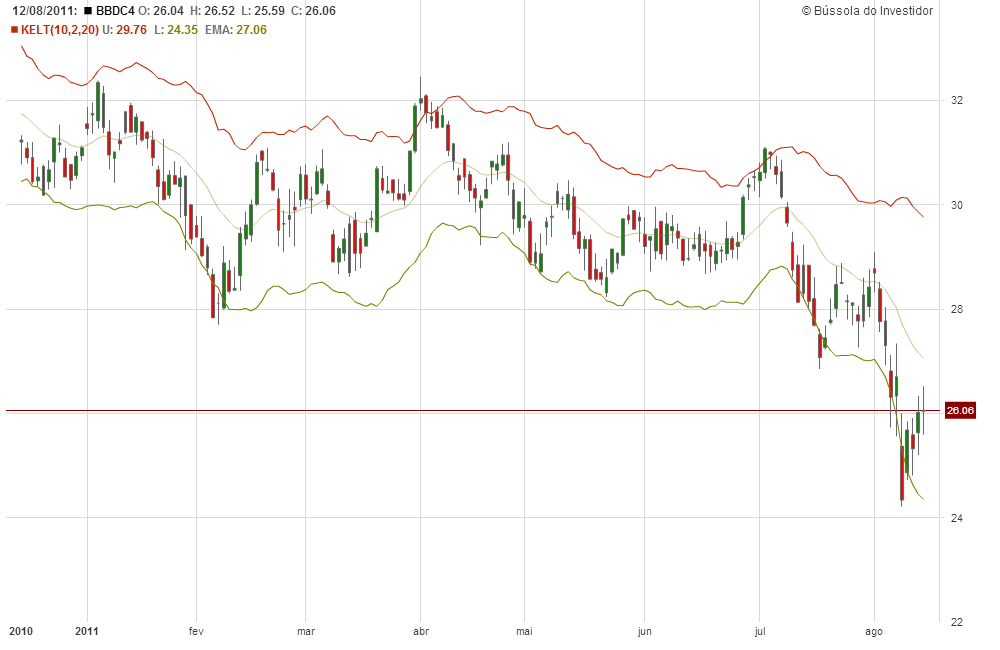
Task: Click the Keltner lower value L: 24.35
Action: click(176, 30)
